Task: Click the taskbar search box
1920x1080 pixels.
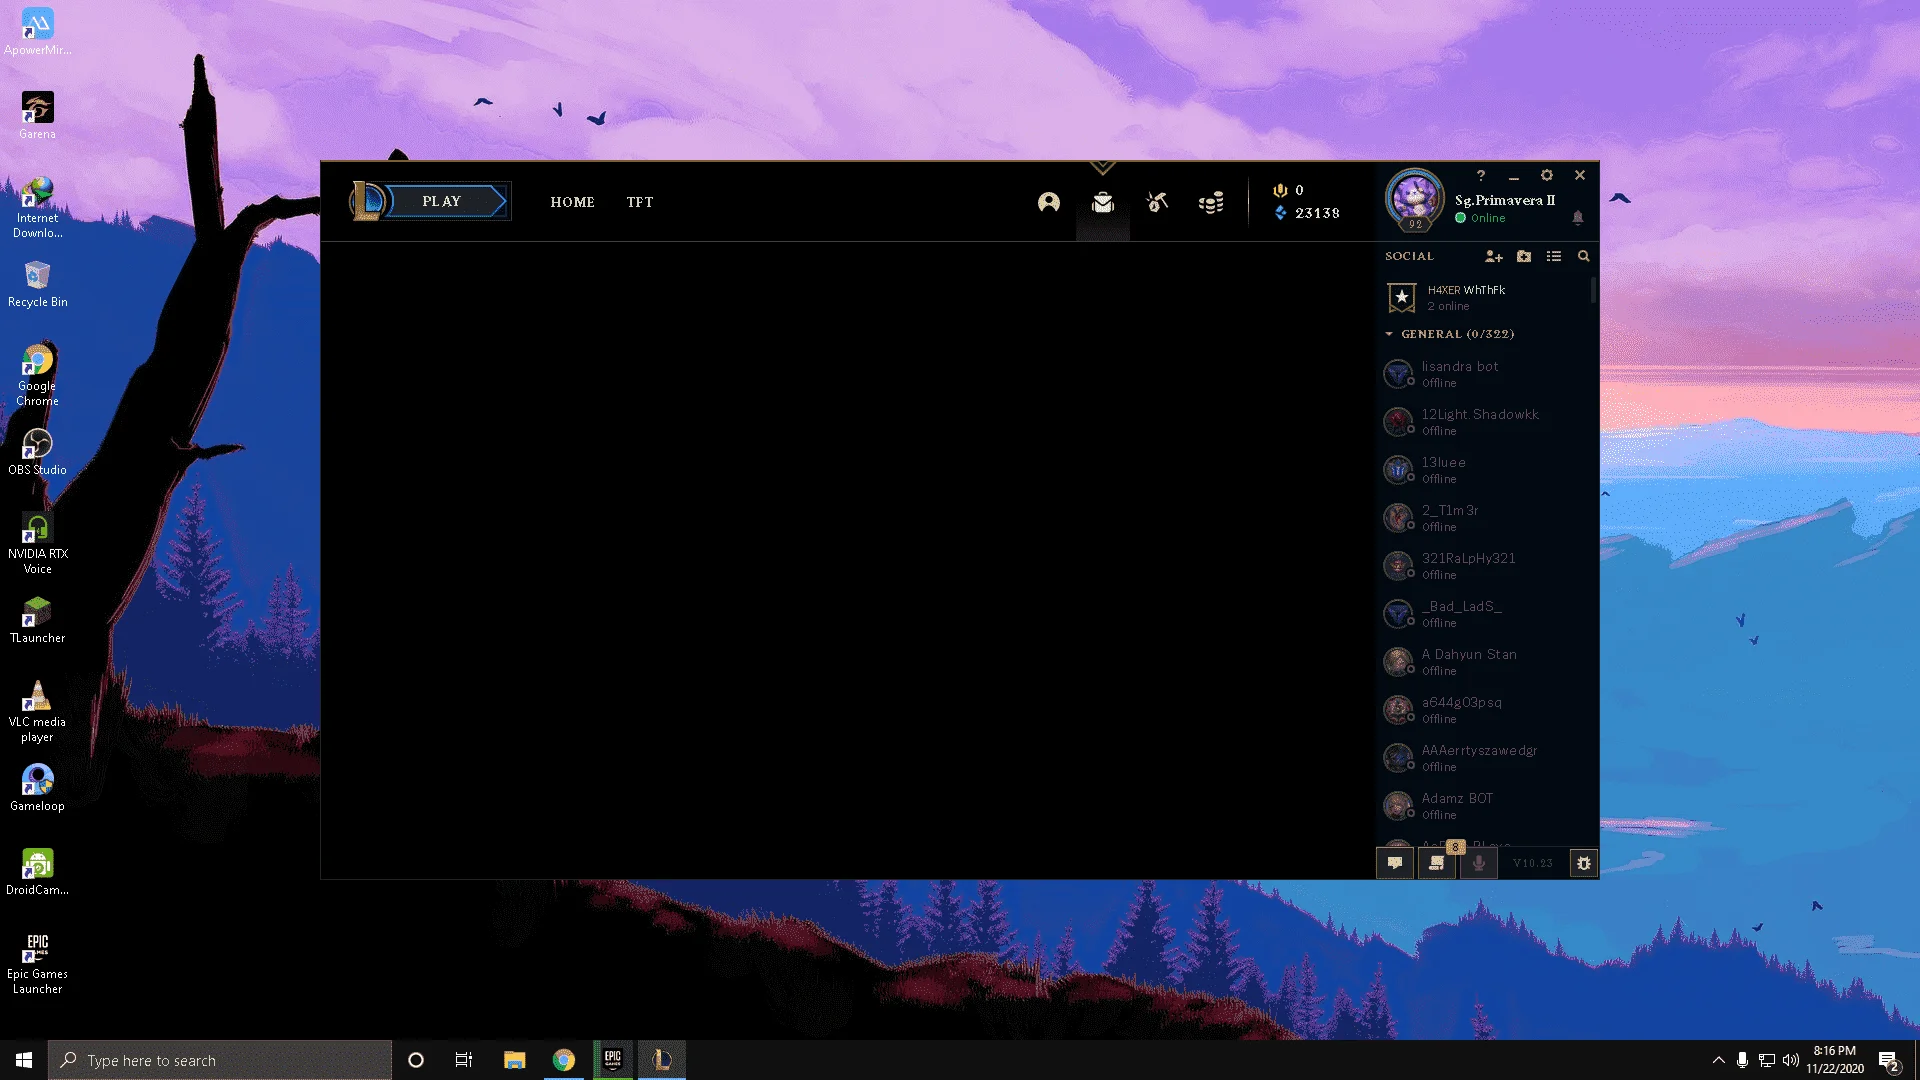Action: tap(220, 1060)
